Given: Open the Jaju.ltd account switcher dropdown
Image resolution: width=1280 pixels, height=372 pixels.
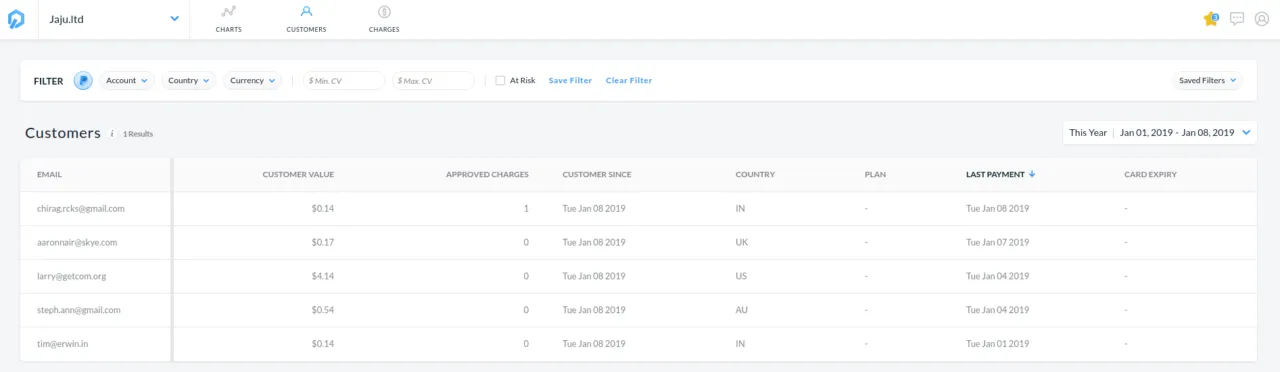Looking at the screenshot, I should click(x=114, y=19).
